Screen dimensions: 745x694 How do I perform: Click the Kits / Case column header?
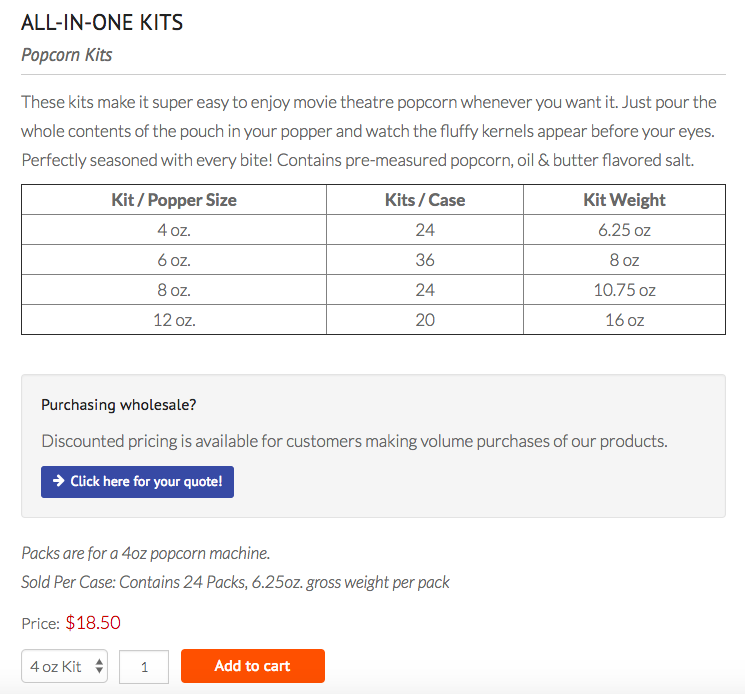(x=424, y=200)
